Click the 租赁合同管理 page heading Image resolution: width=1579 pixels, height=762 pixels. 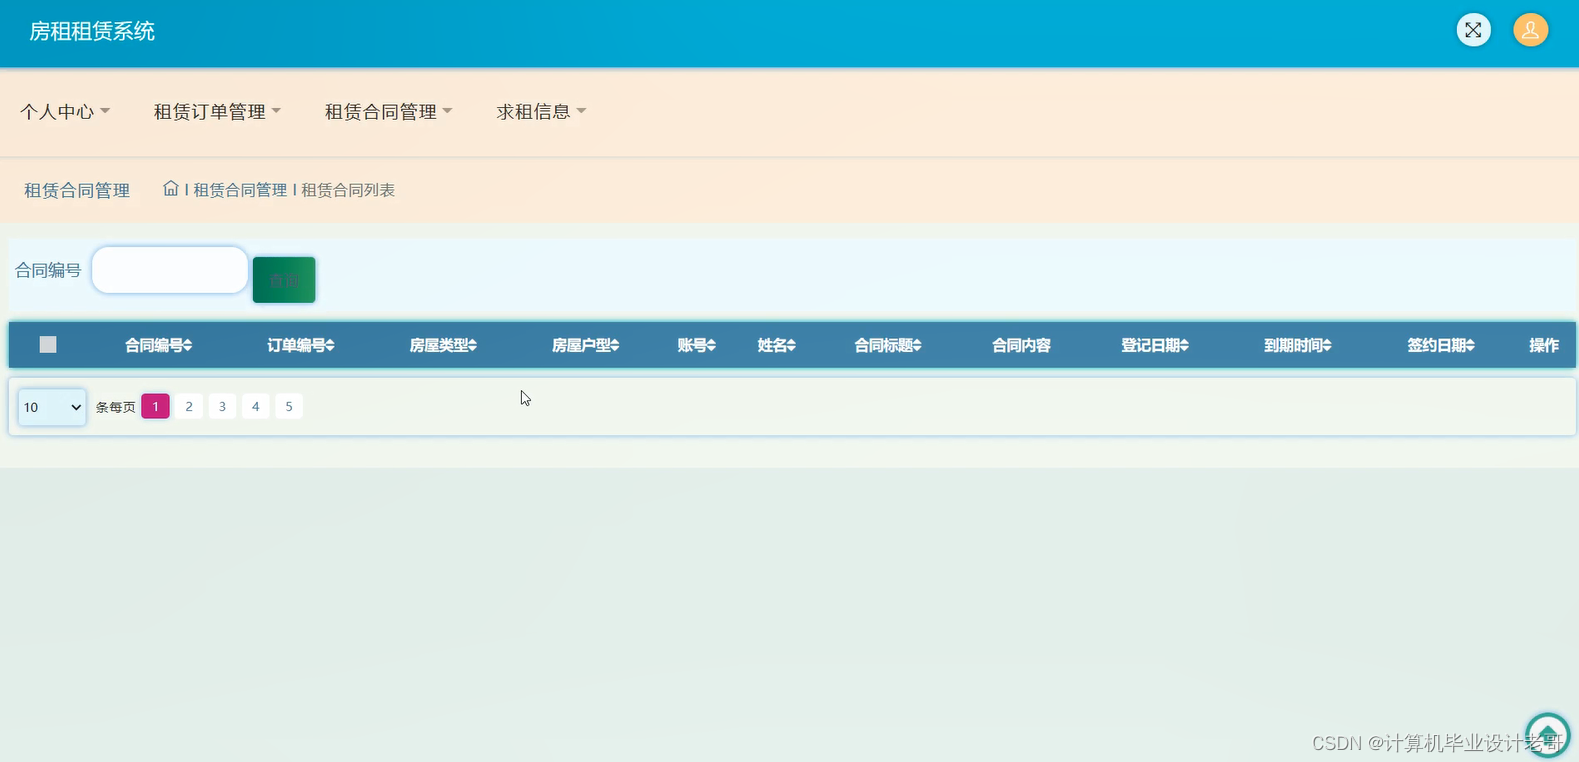tap(77, 190)
